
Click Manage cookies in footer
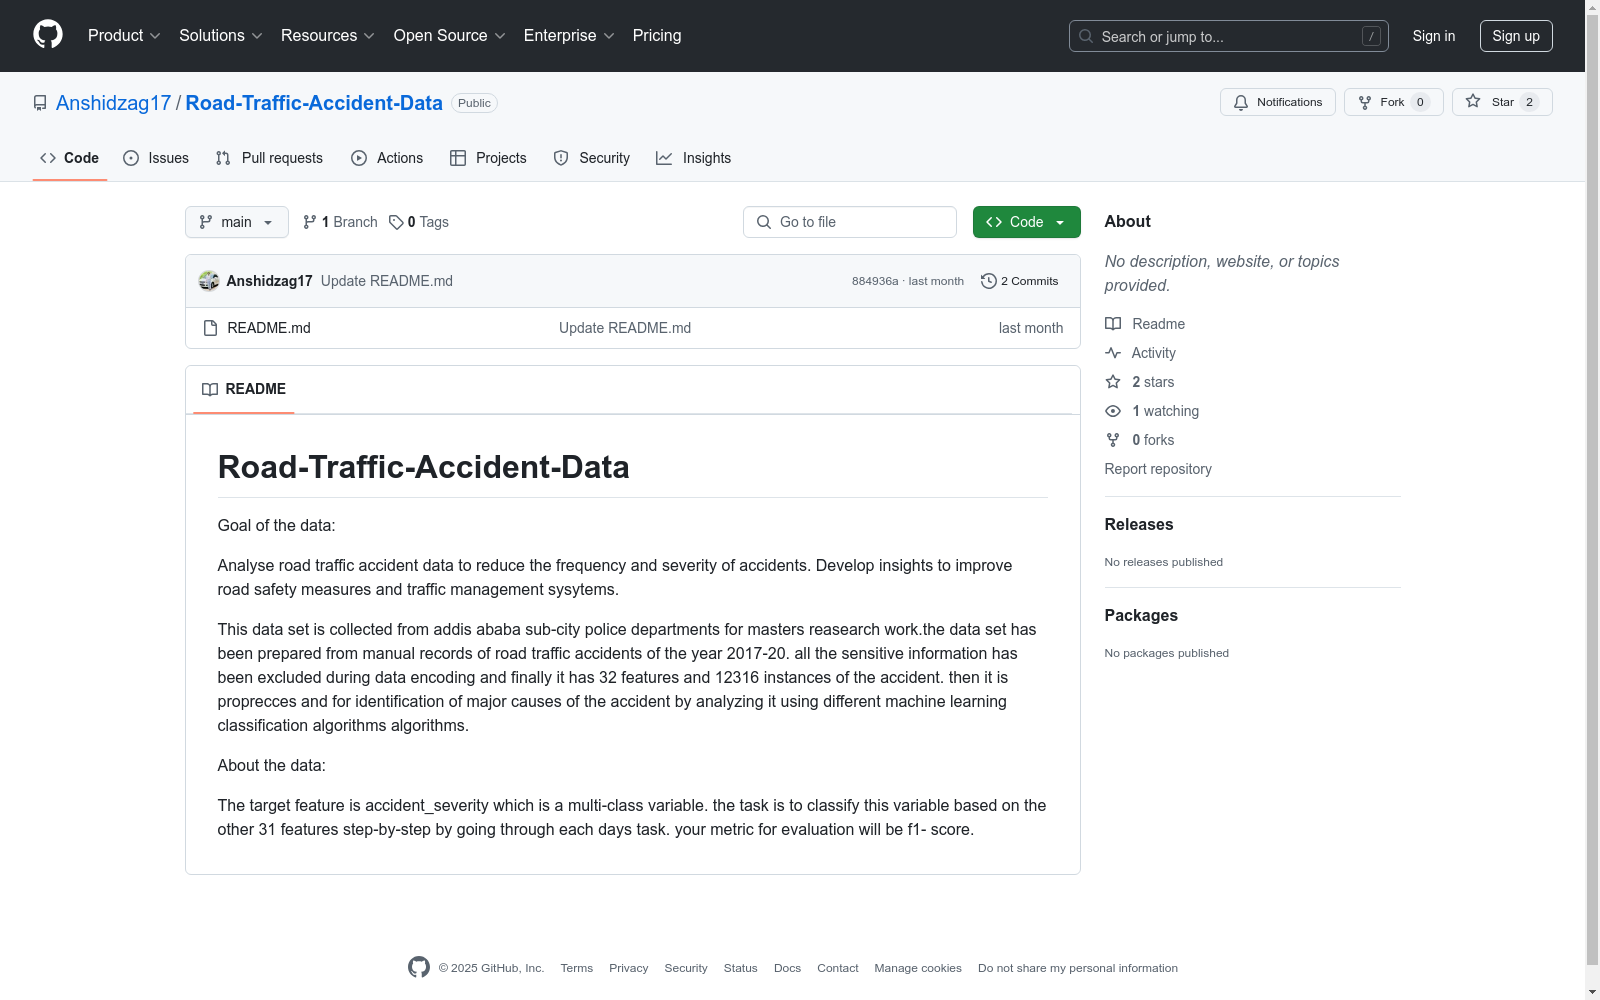pyautogui.click(x=918, y=968)
